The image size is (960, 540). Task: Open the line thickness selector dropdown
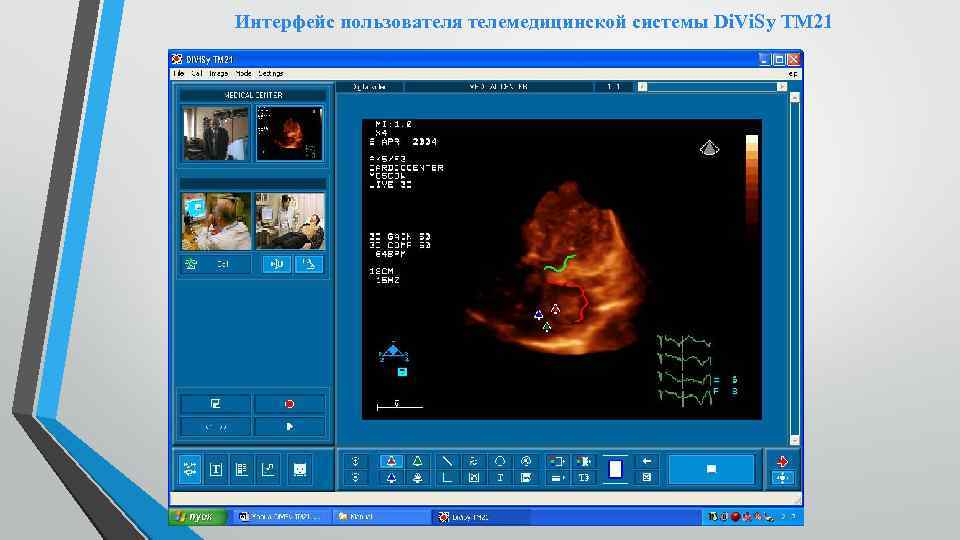coord(557,478)
